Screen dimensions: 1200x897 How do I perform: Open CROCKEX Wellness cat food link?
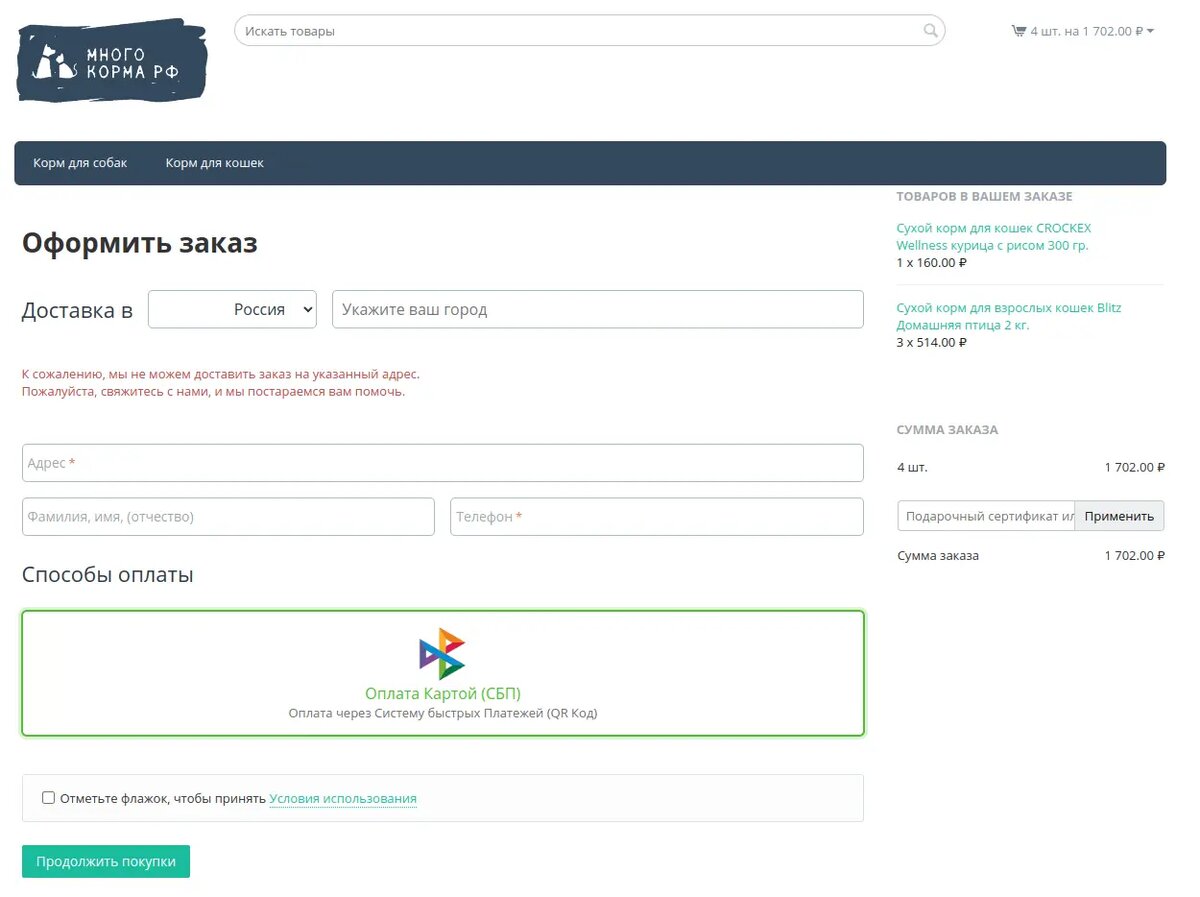994,237
